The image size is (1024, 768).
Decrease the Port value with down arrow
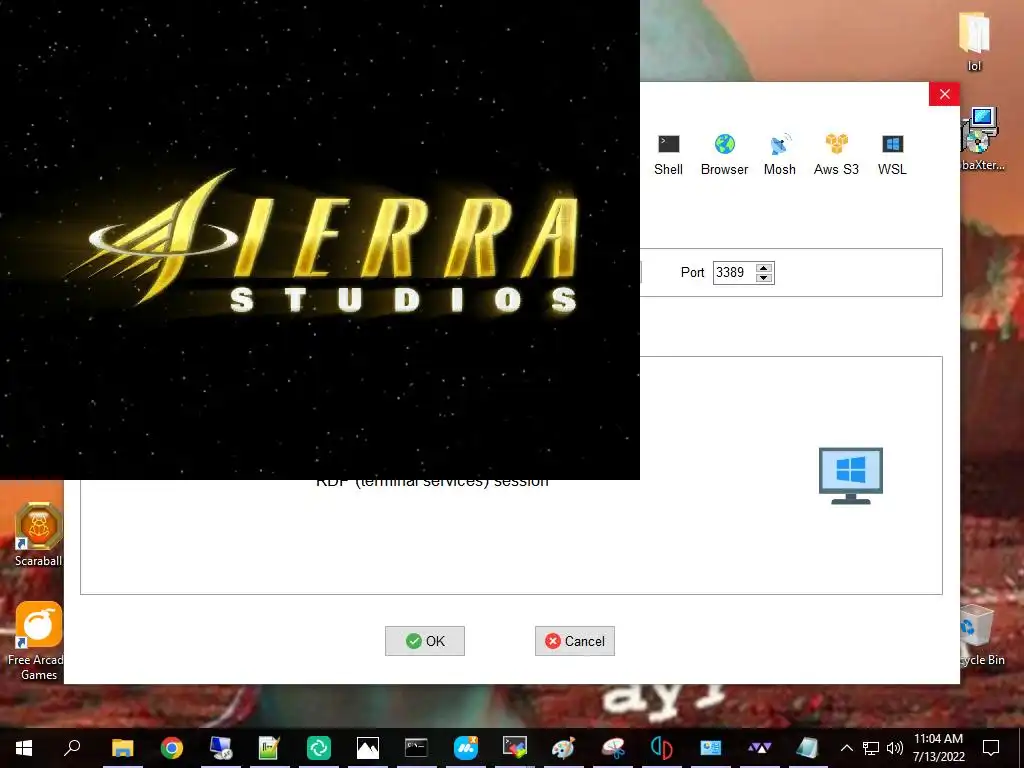coord(764,278)
